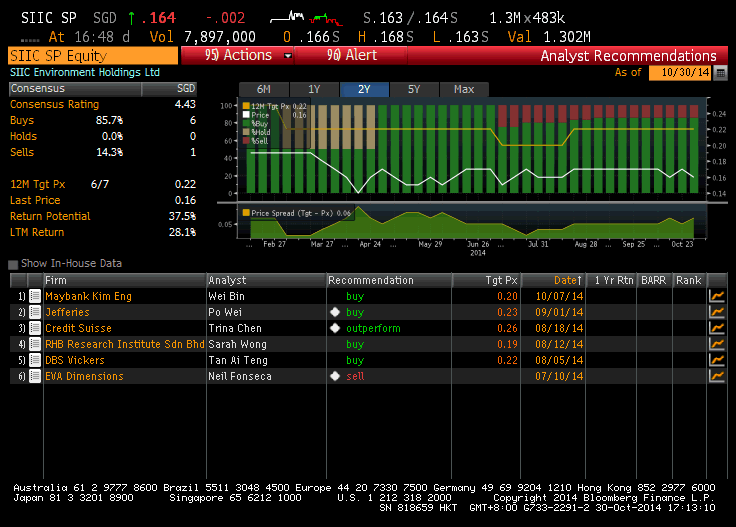Open the report document icon for Maybank Kim Eng
The width and height of the screenshot is (736, 527).
[34, 296]
